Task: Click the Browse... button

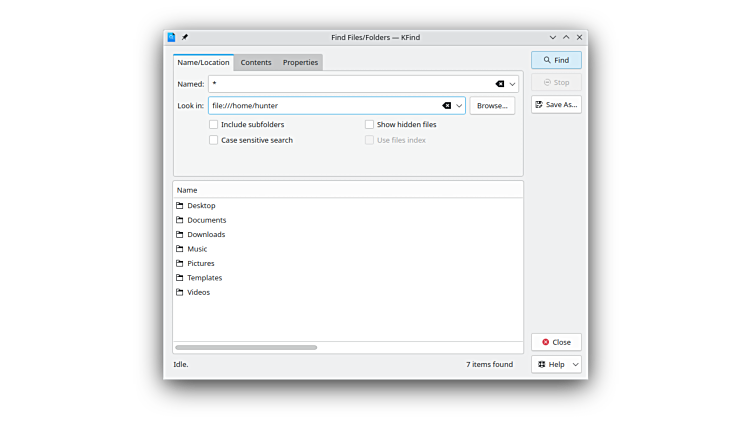Action: [492, 105]
